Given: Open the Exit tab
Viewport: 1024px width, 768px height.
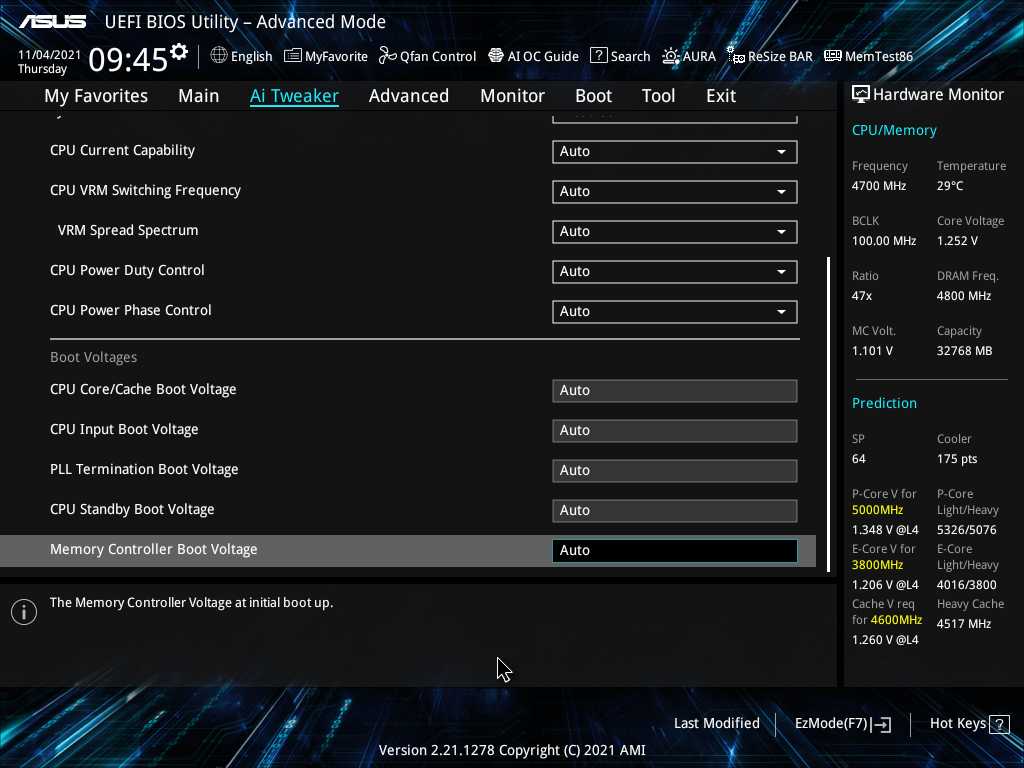Looking at the screenshot, I should pyautogui.click(x=721, y=96).
